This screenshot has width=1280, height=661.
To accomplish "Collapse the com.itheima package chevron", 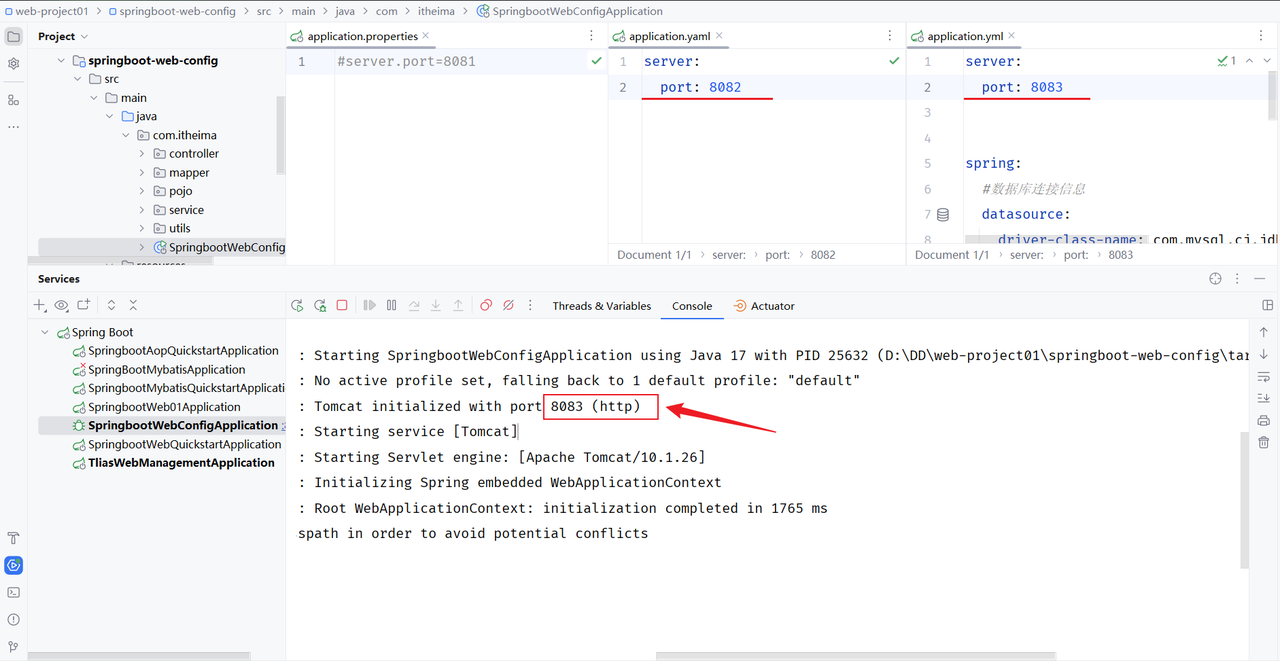I will click(125, 135).
